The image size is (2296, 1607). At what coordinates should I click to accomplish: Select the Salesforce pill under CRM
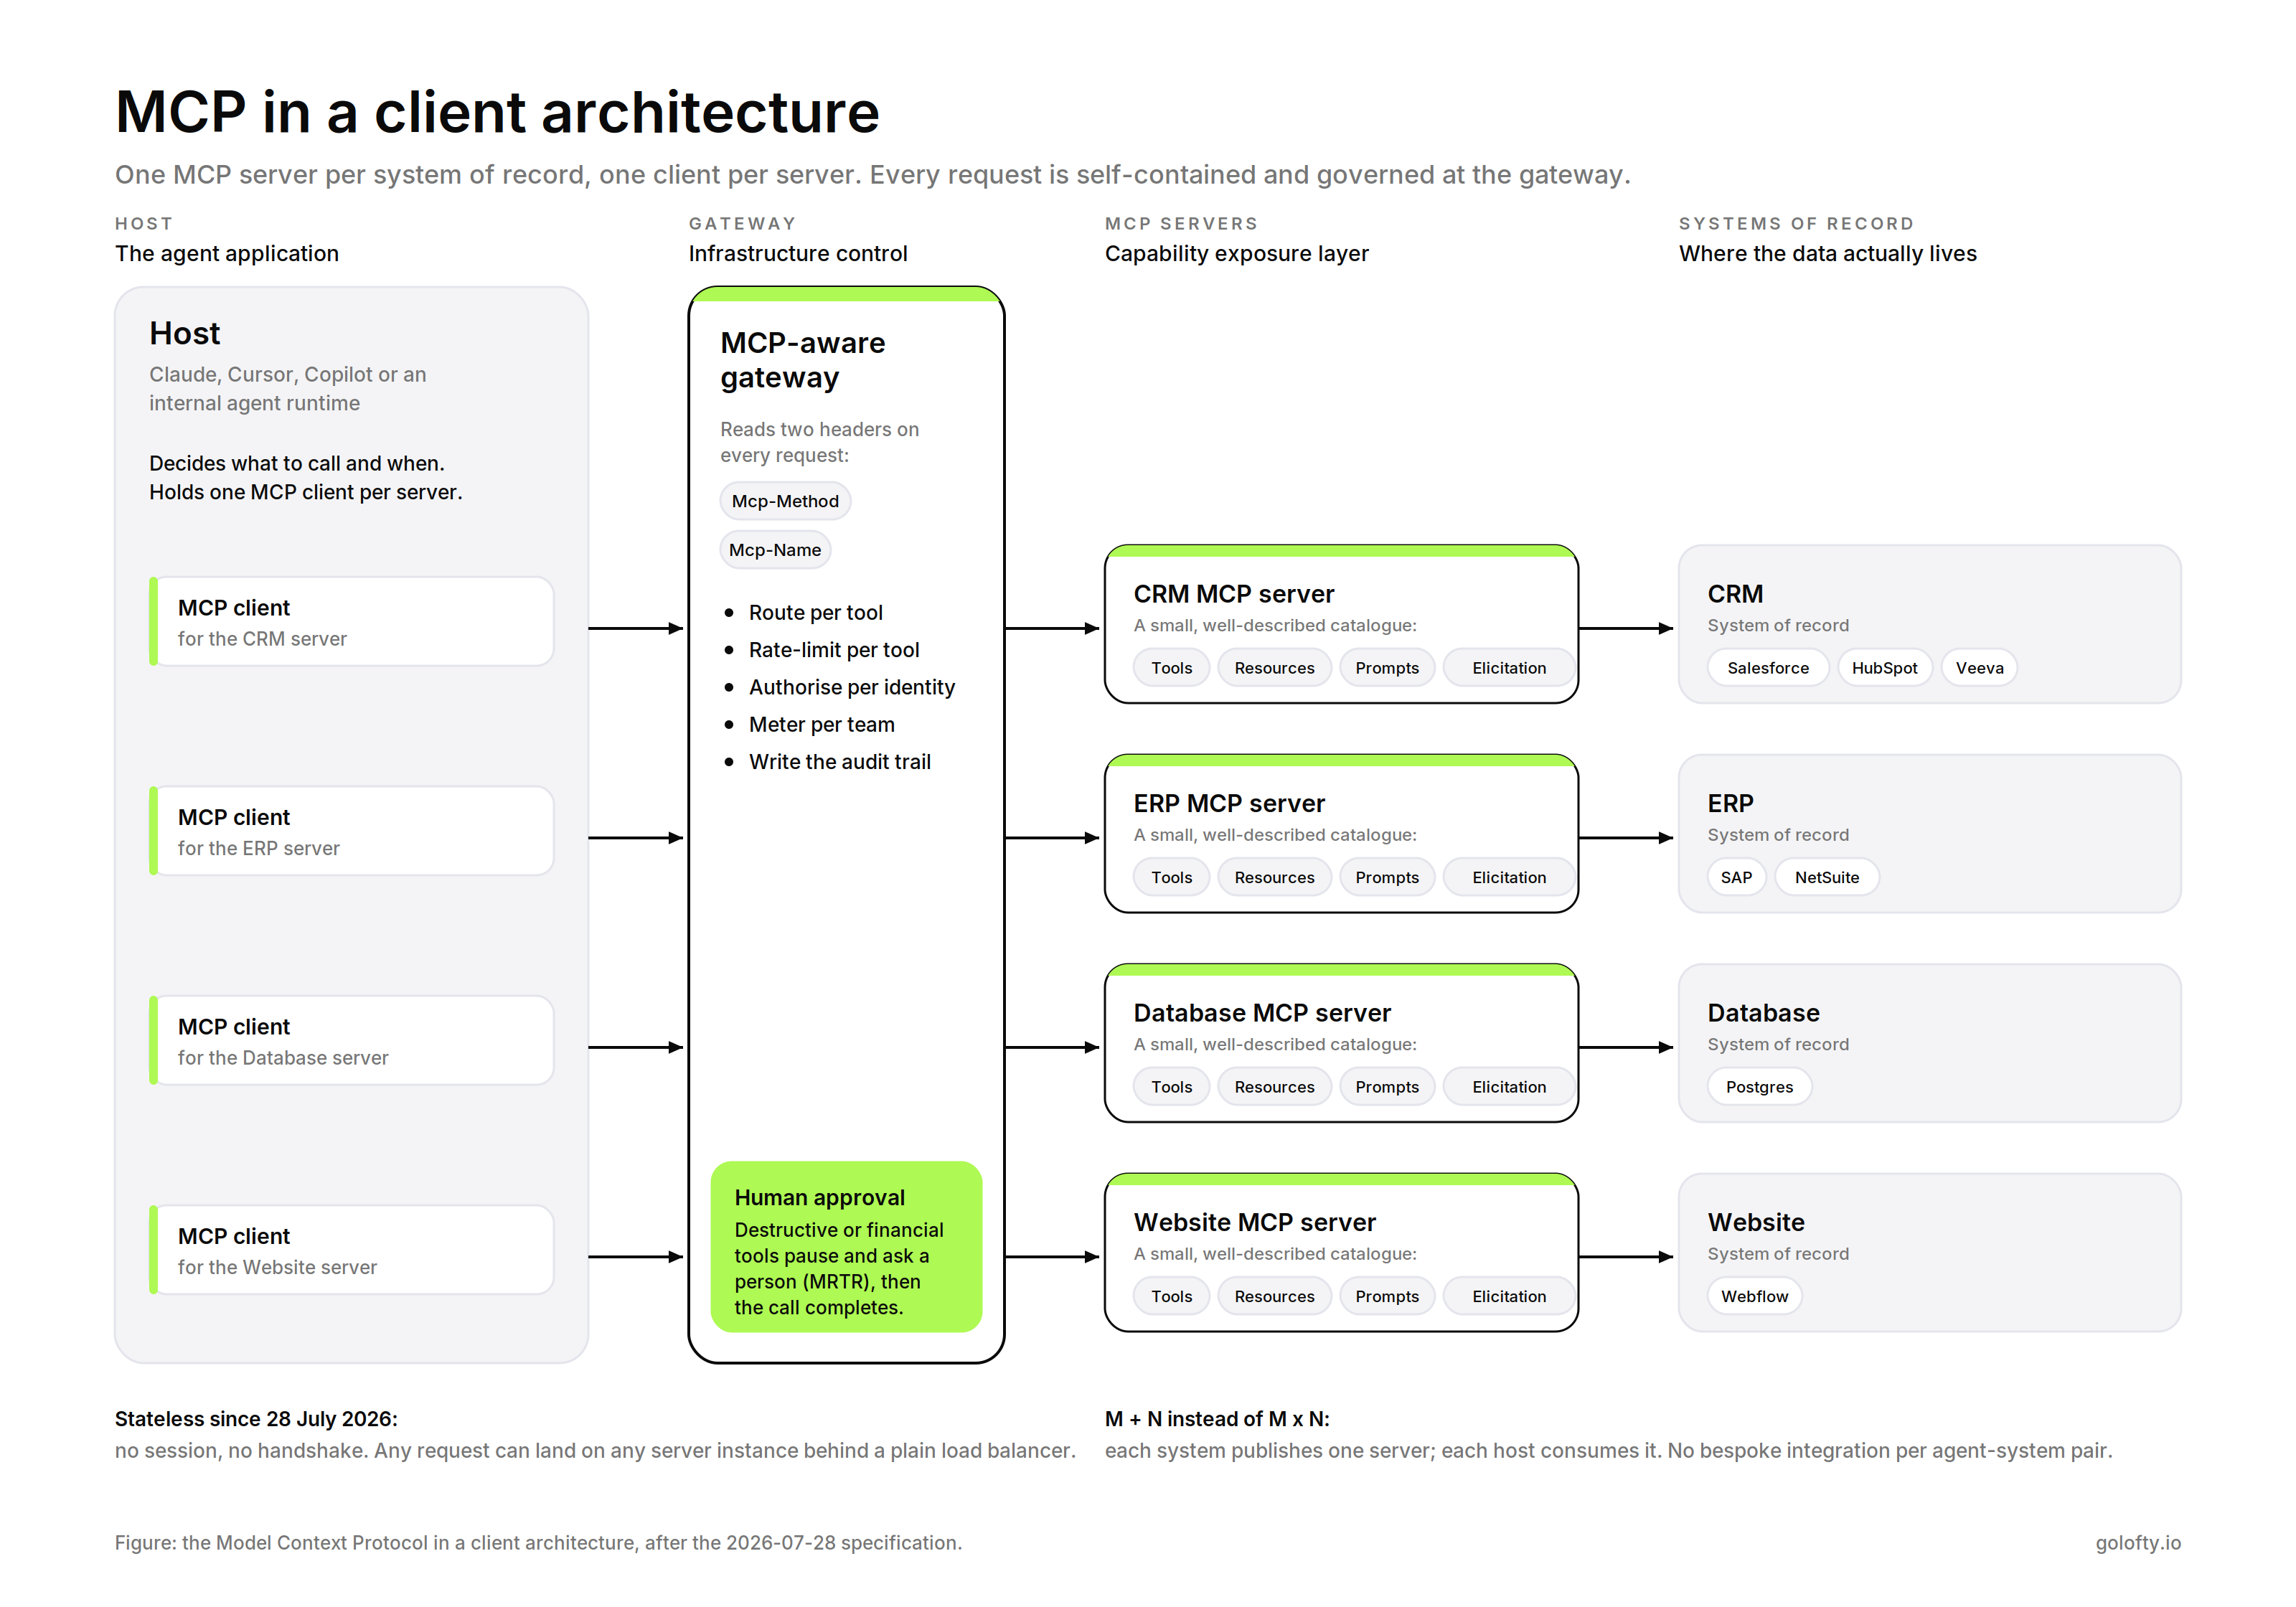click(x=1768, y=668)
